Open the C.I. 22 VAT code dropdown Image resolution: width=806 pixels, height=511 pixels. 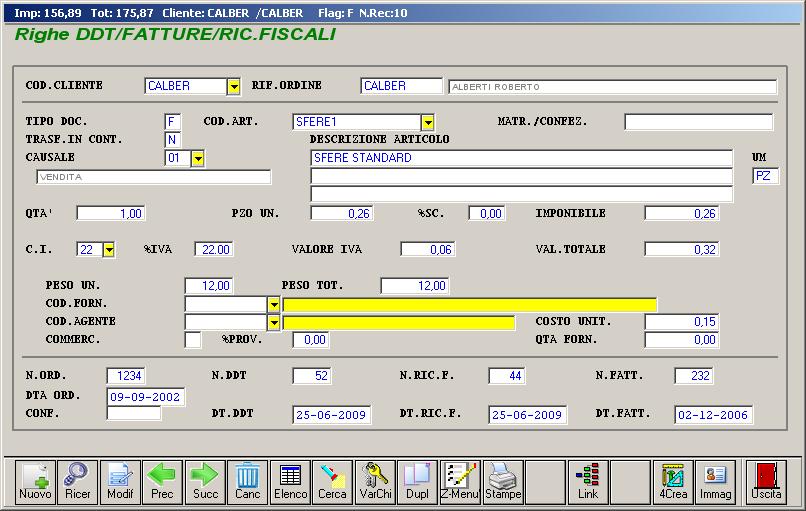(108, 249)
